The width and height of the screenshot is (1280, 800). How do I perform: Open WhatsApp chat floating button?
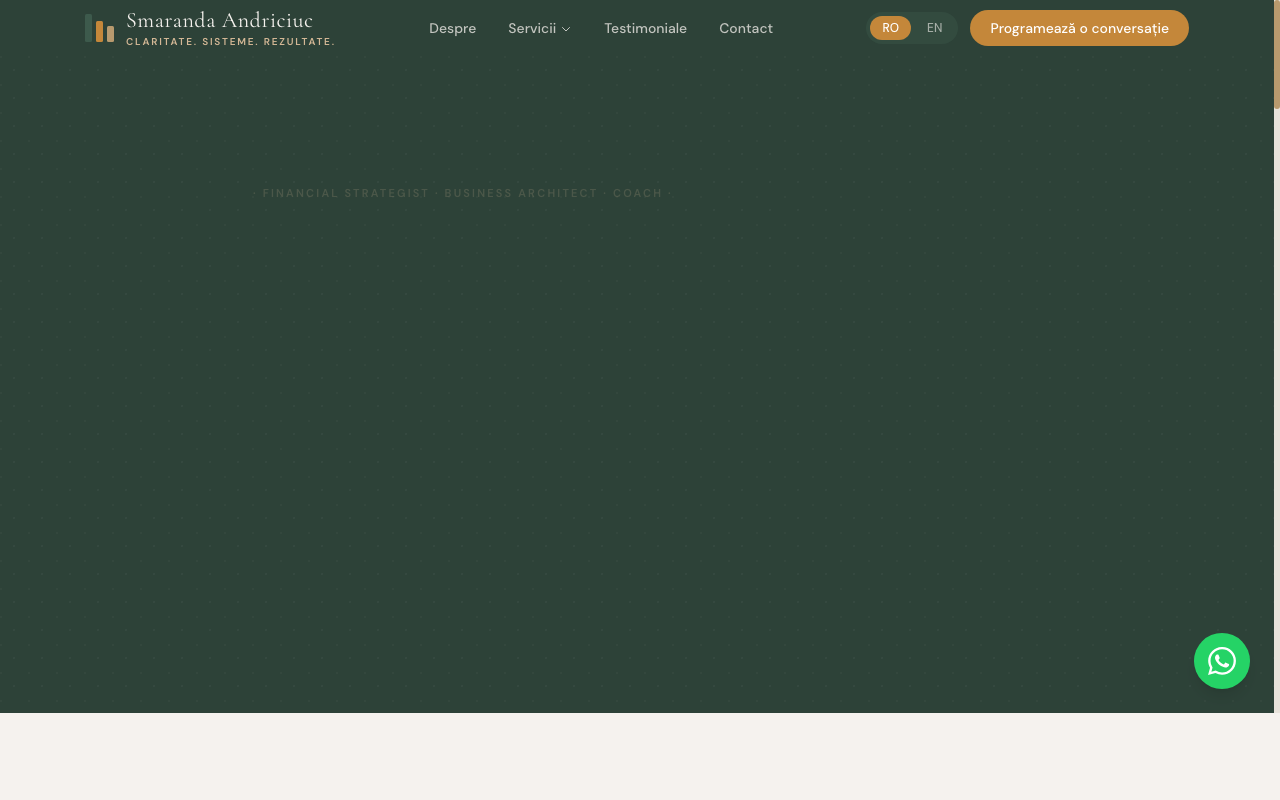[x=1221, y=661]
